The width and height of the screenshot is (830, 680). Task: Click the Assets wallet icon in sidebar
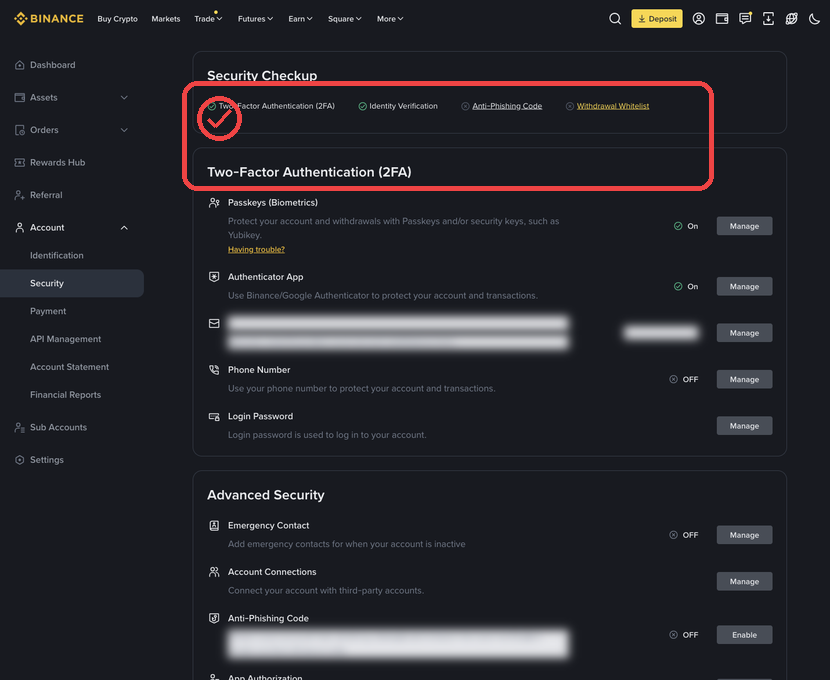20,97
